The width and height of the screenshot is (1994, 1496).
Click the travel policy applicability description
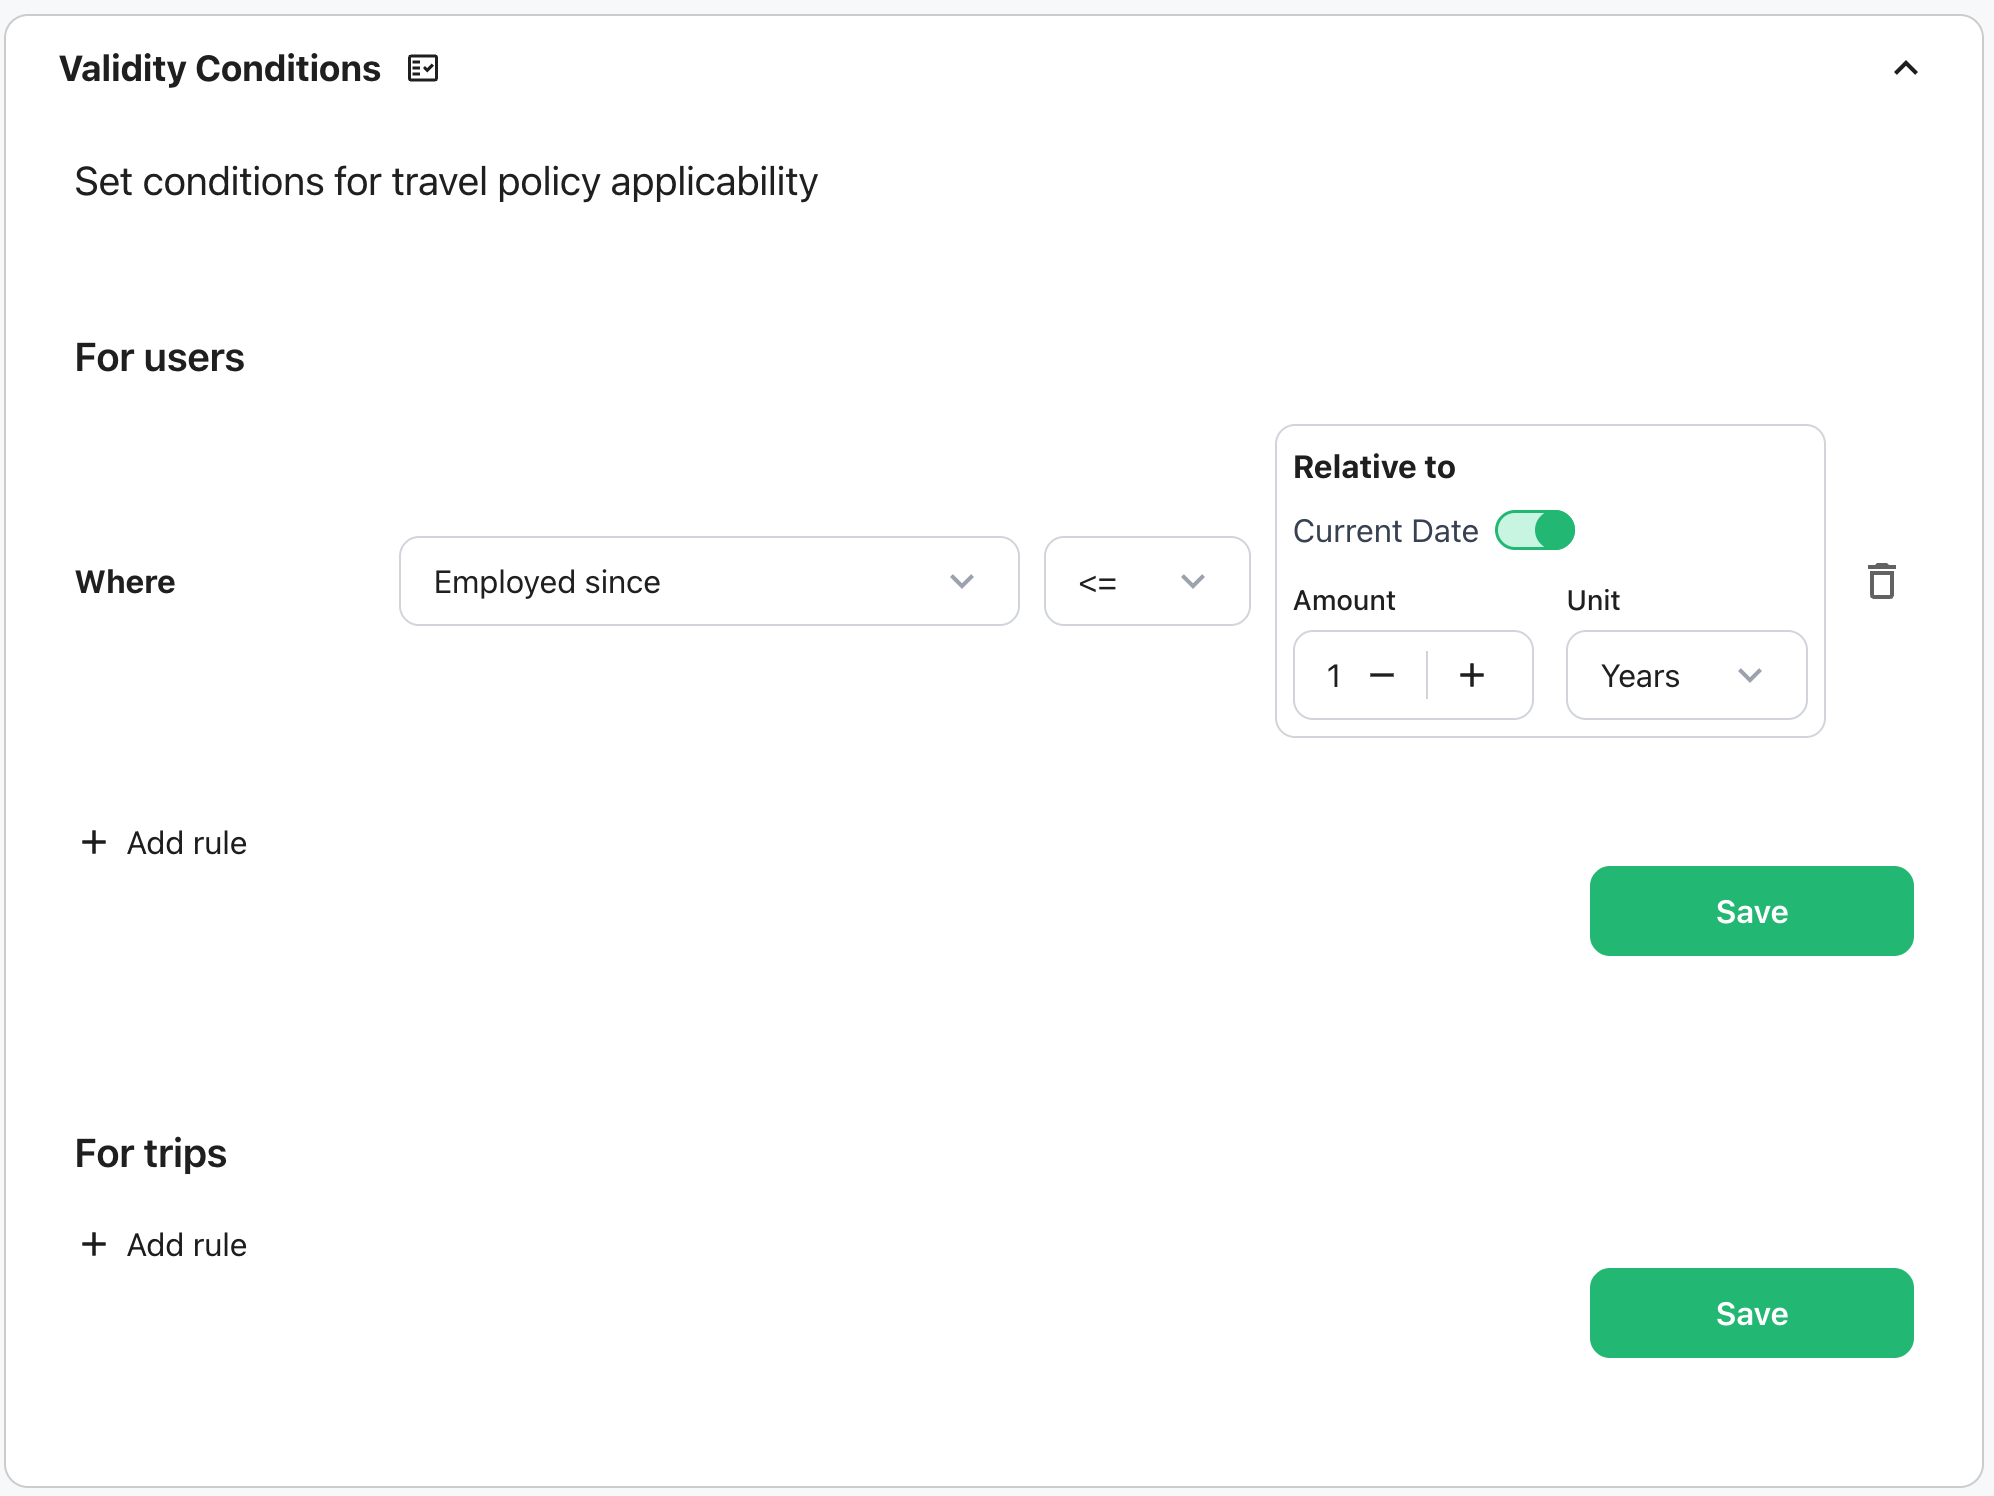click(446, 182)
